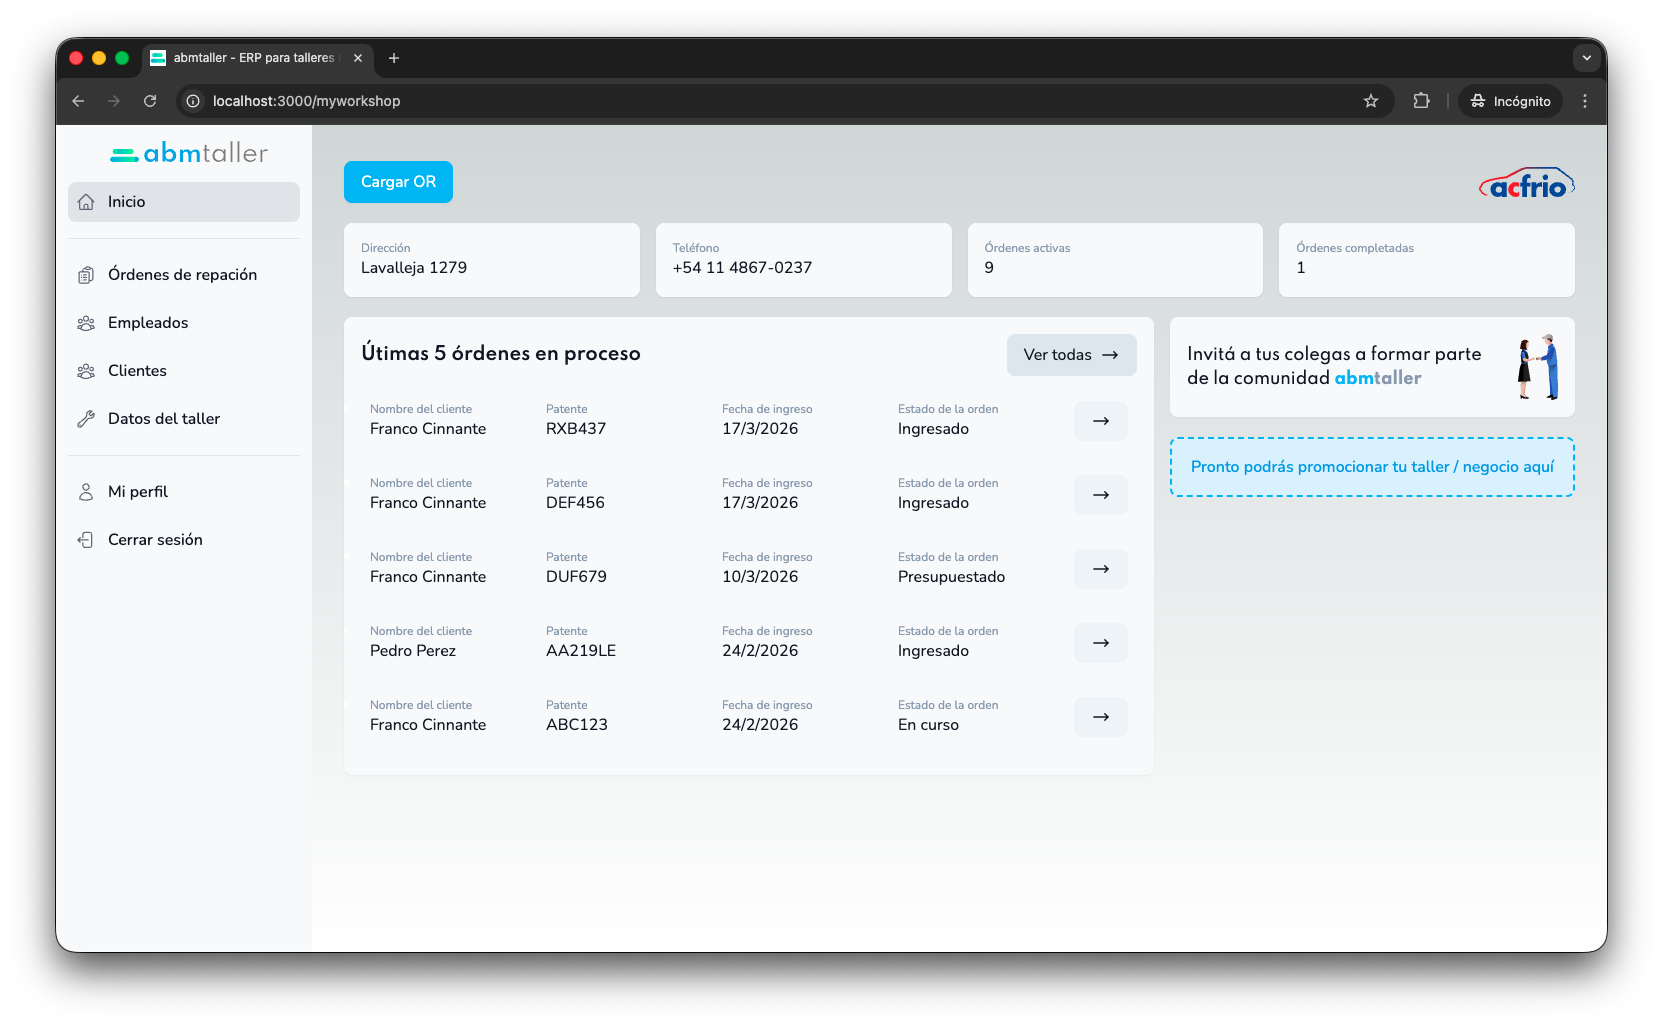The width and height of the screenshot is (1663, 1026).
Task: Open the RXB437 order with its arrow button
Action: point(1100,421)
